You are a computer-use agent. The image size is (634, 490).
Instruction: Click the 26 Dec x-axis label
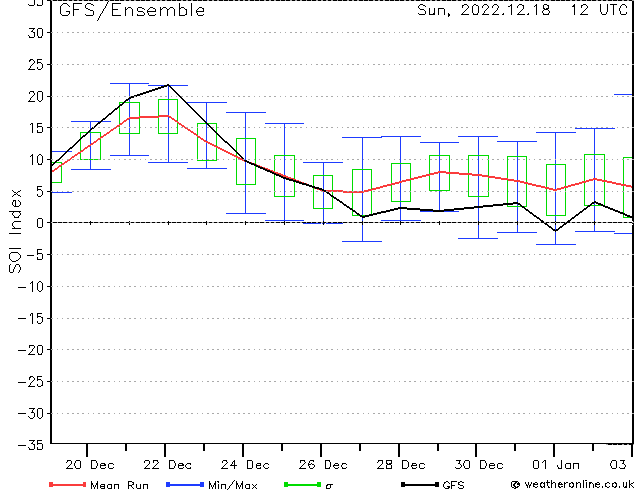(323, 465)
